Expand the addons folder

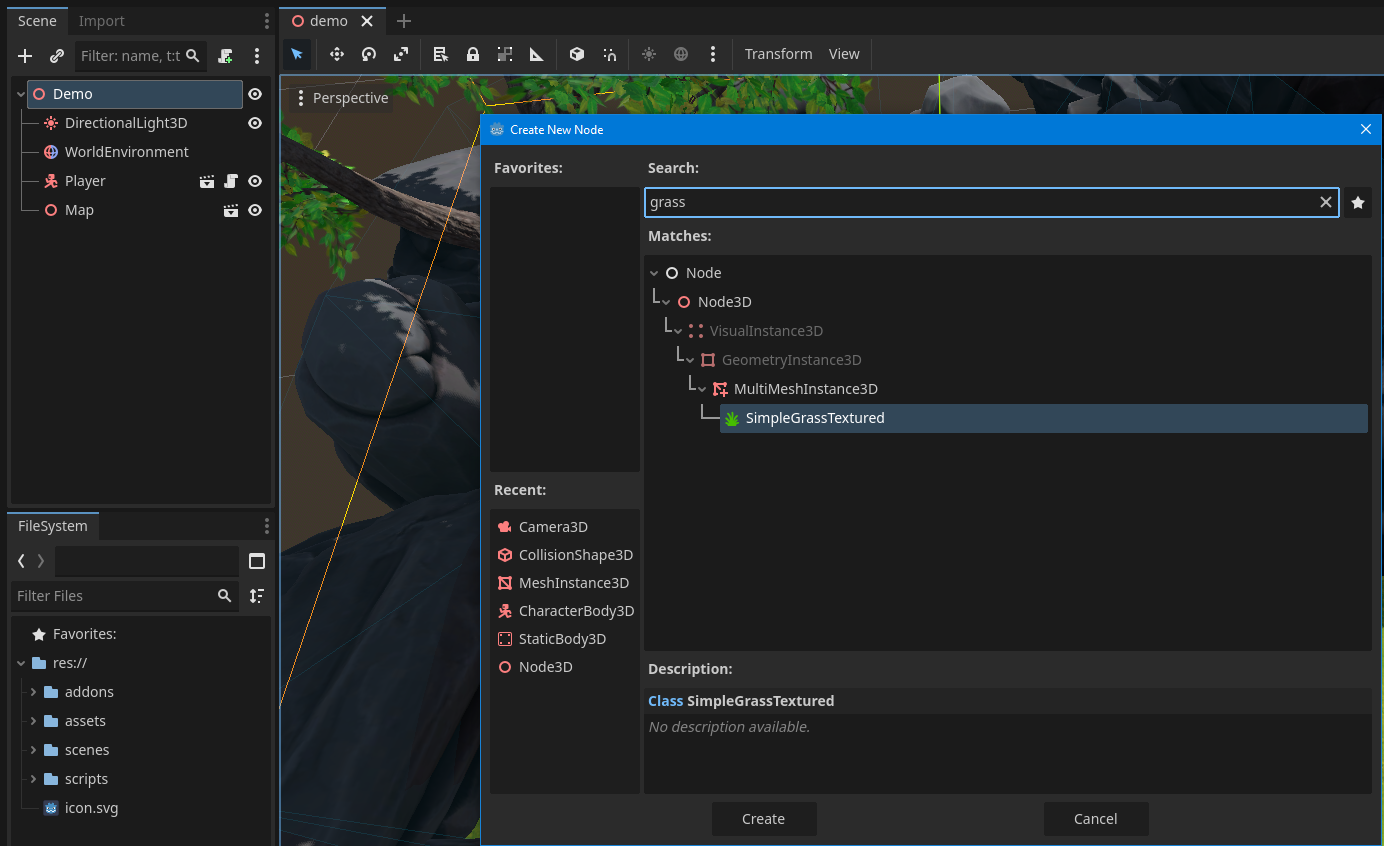tap(33, 692)
